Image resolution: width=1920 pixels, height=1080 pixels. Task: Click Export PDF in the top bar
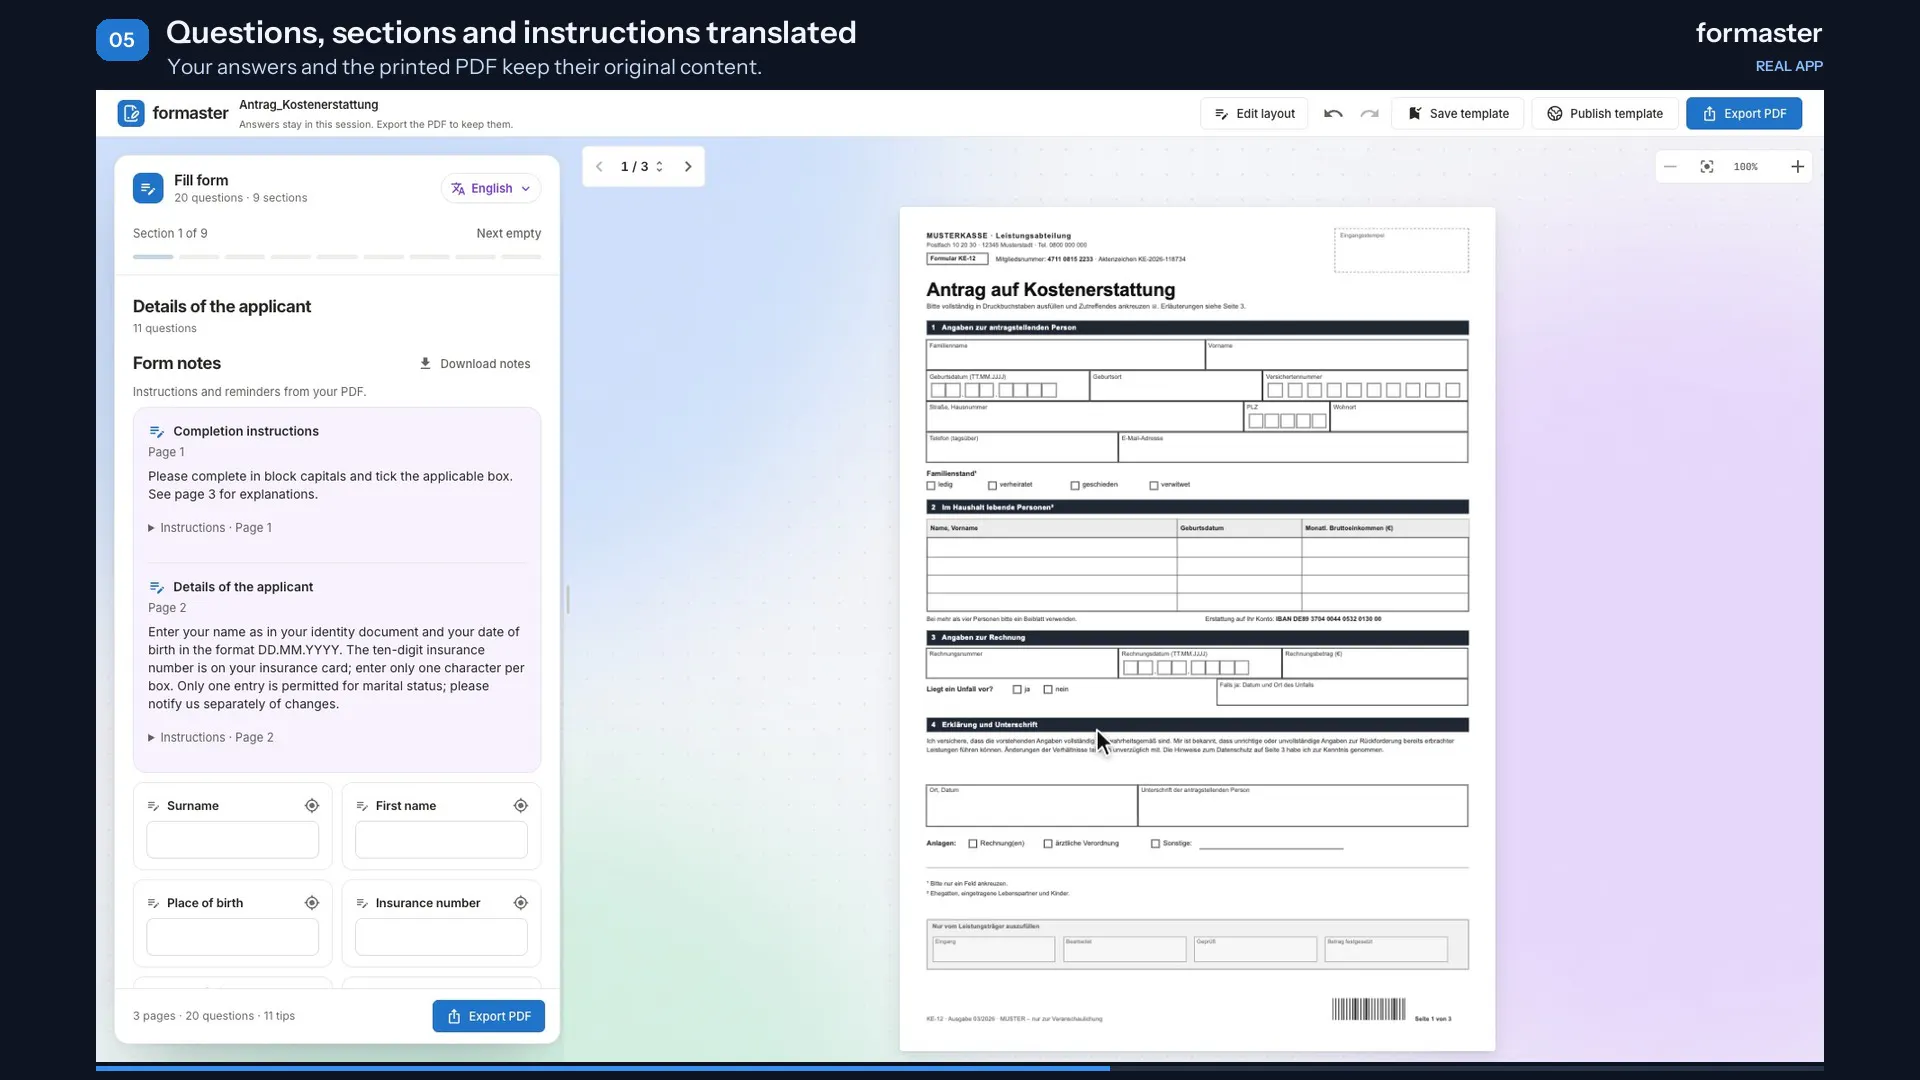pos(1744,114)
